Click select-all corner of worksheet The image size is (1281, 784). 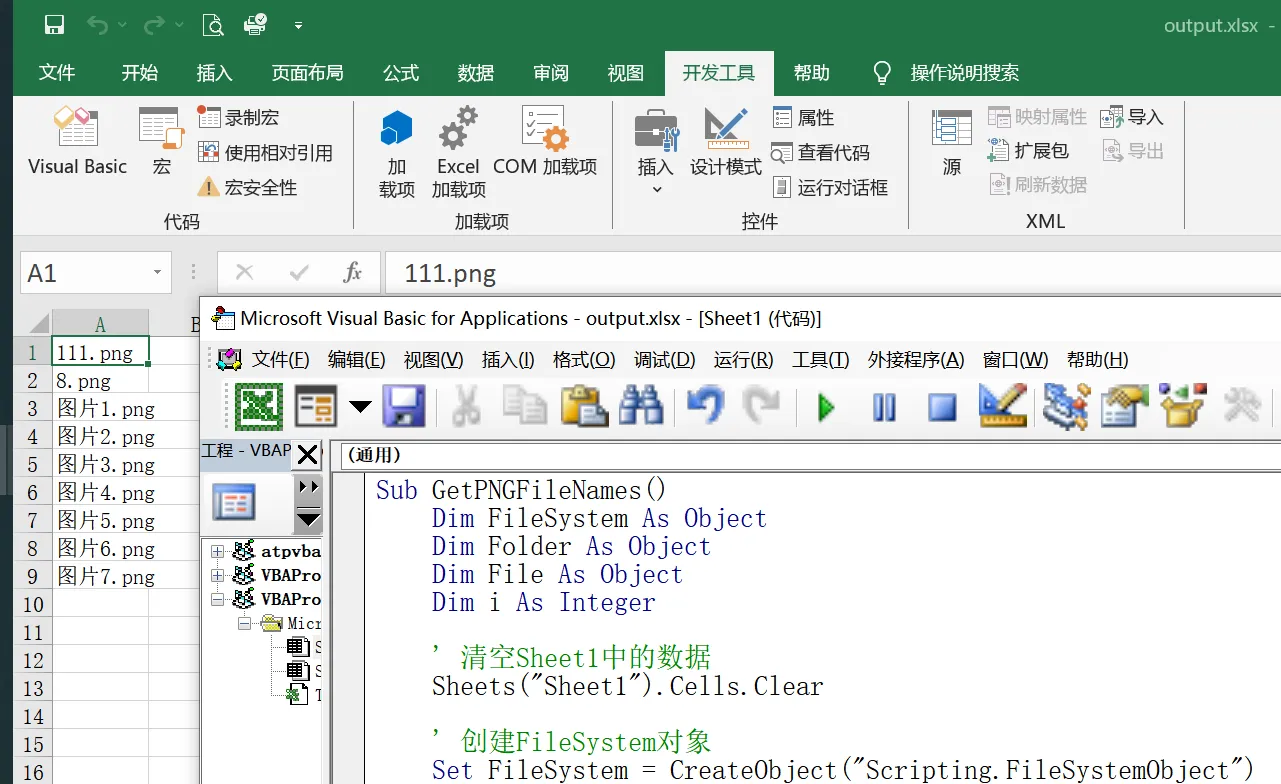[x=37, y=323]
